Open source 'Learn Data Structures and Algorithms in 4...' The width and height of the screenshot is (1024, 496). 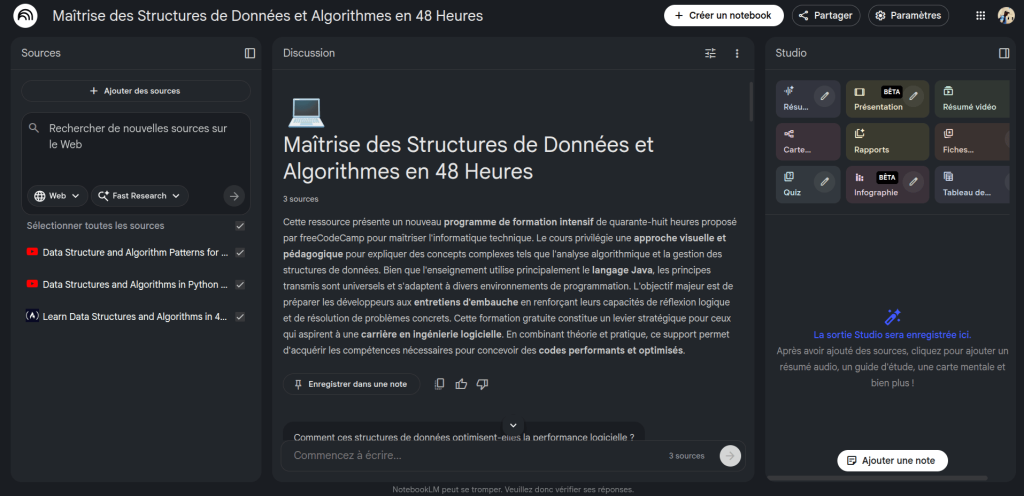coord(135,317)
